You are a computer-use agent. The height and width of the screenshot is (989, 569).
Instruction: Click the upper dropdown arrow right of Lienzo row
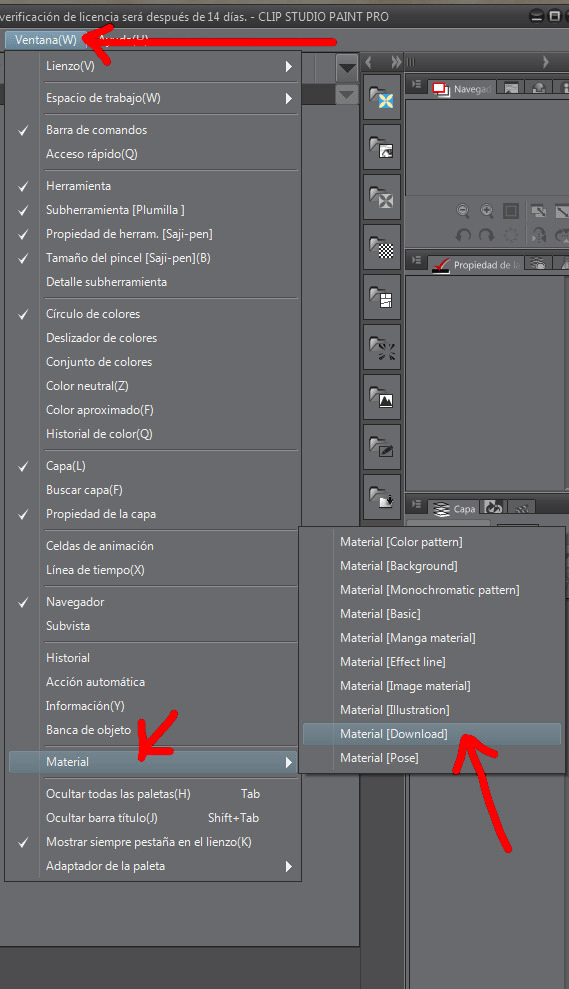point(347,68)
